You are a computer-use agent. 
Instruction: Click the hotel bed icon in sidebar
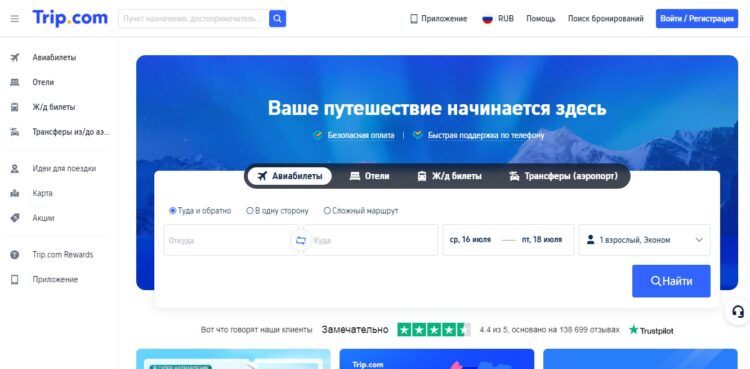click(x=15, y=82)
